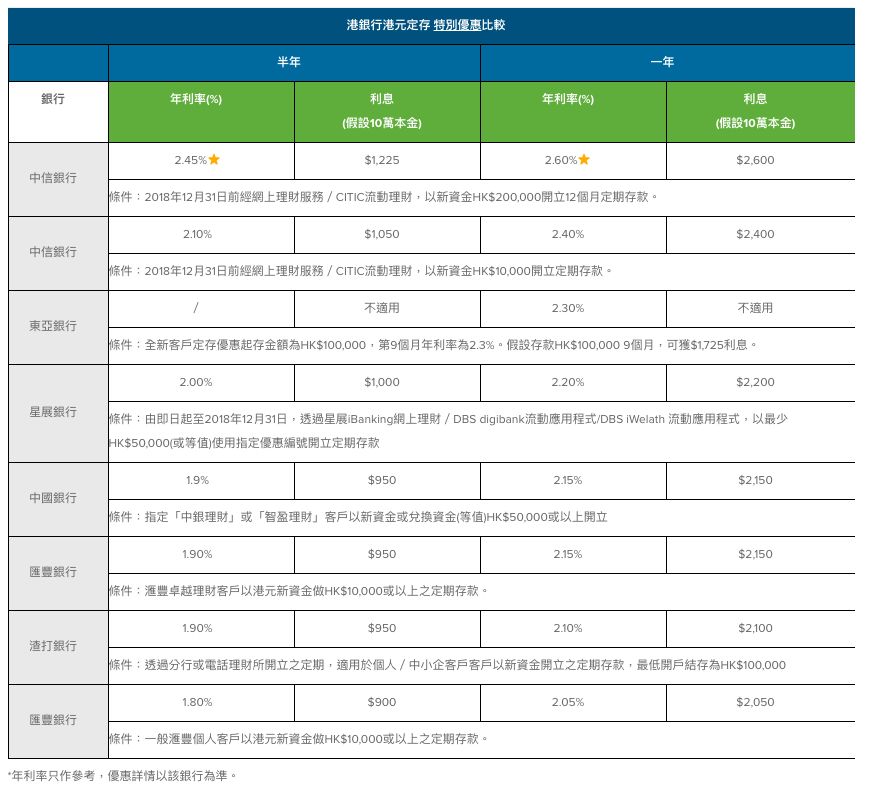Click the 匯豐銀行 row for 一般個人客戶

tap(58, 722)
